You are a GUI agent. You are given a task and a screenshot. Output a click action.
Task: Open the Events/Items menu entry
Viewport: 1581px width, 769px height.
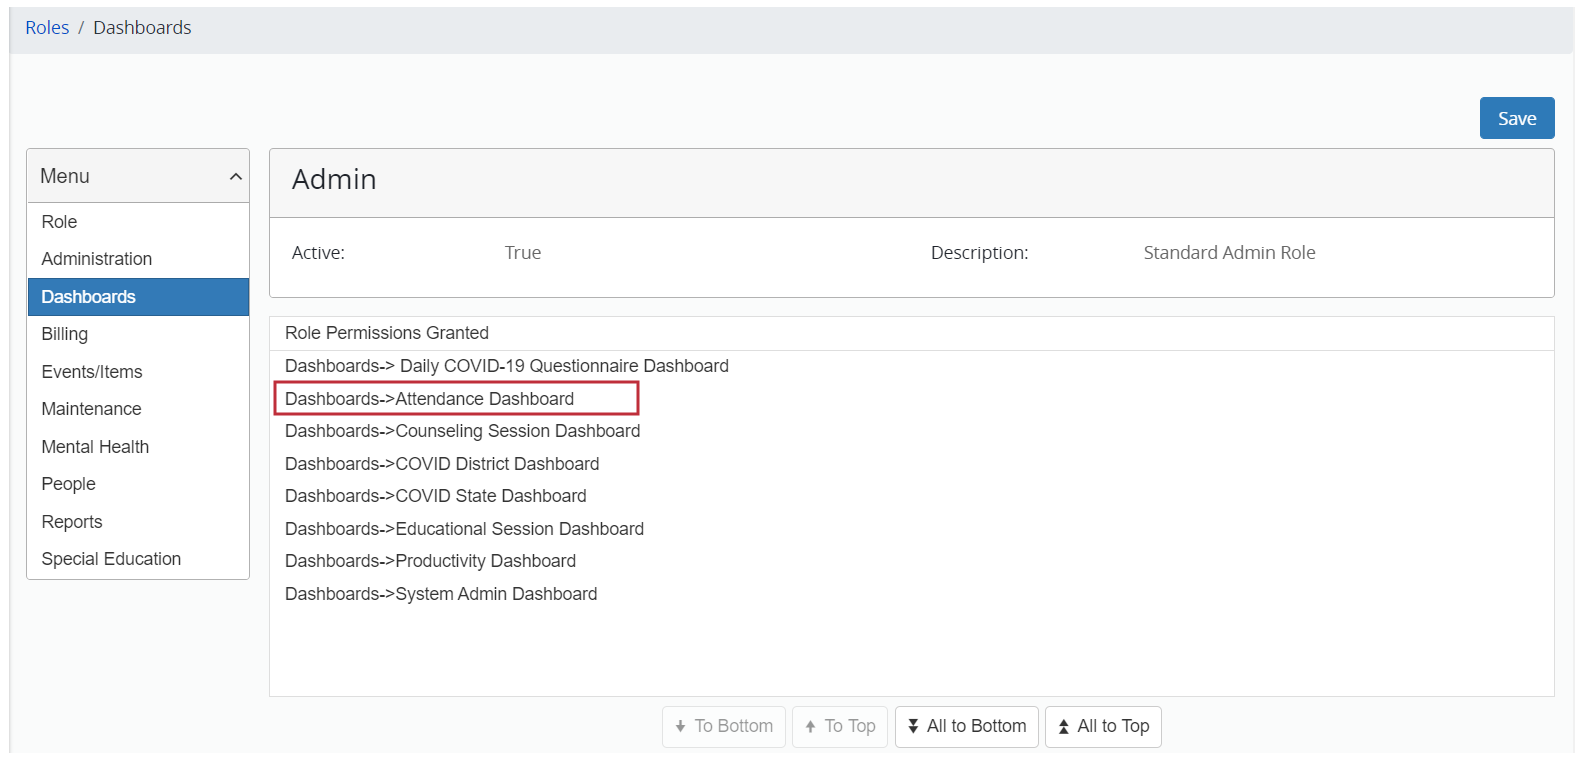click(x=92, y=372)
